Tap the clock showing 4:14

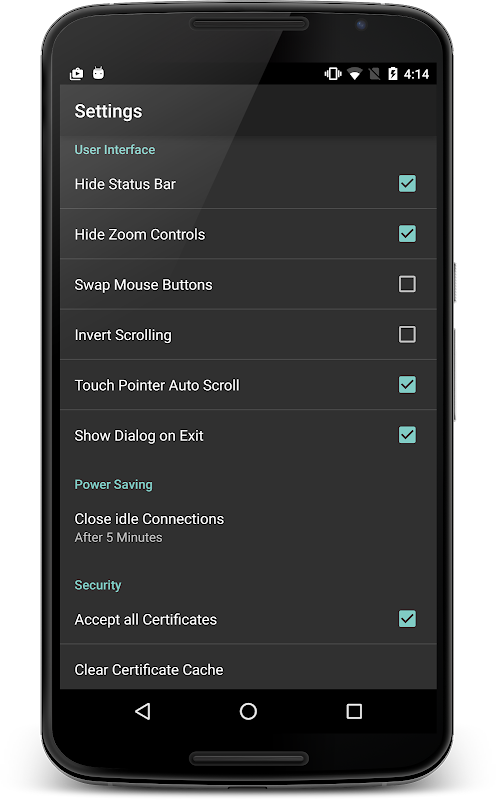click(416, 74)
